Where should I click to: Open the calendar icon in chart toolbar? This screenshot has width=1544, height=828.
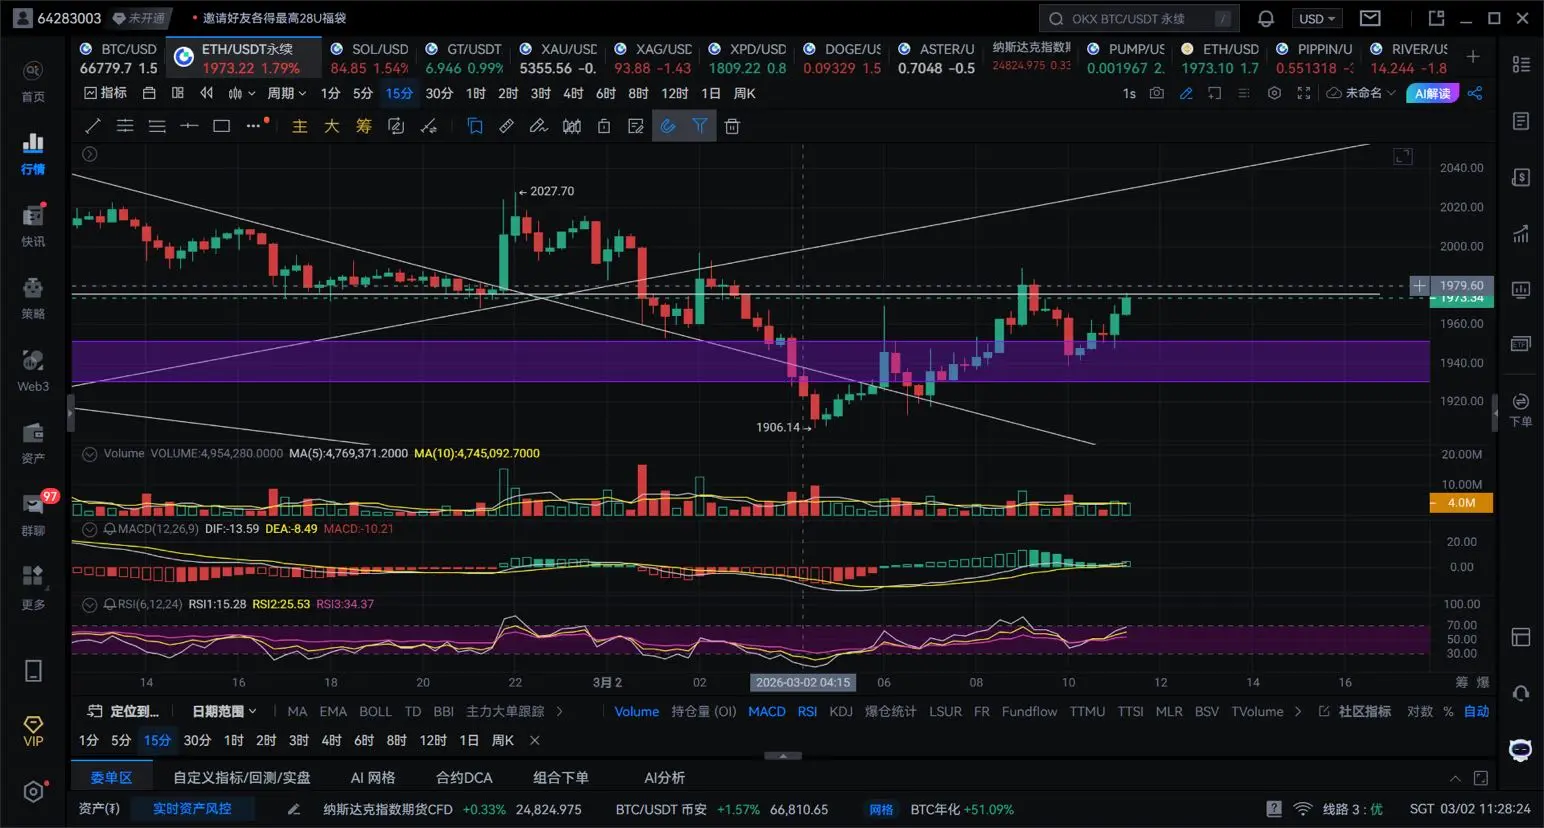[149, 93]
